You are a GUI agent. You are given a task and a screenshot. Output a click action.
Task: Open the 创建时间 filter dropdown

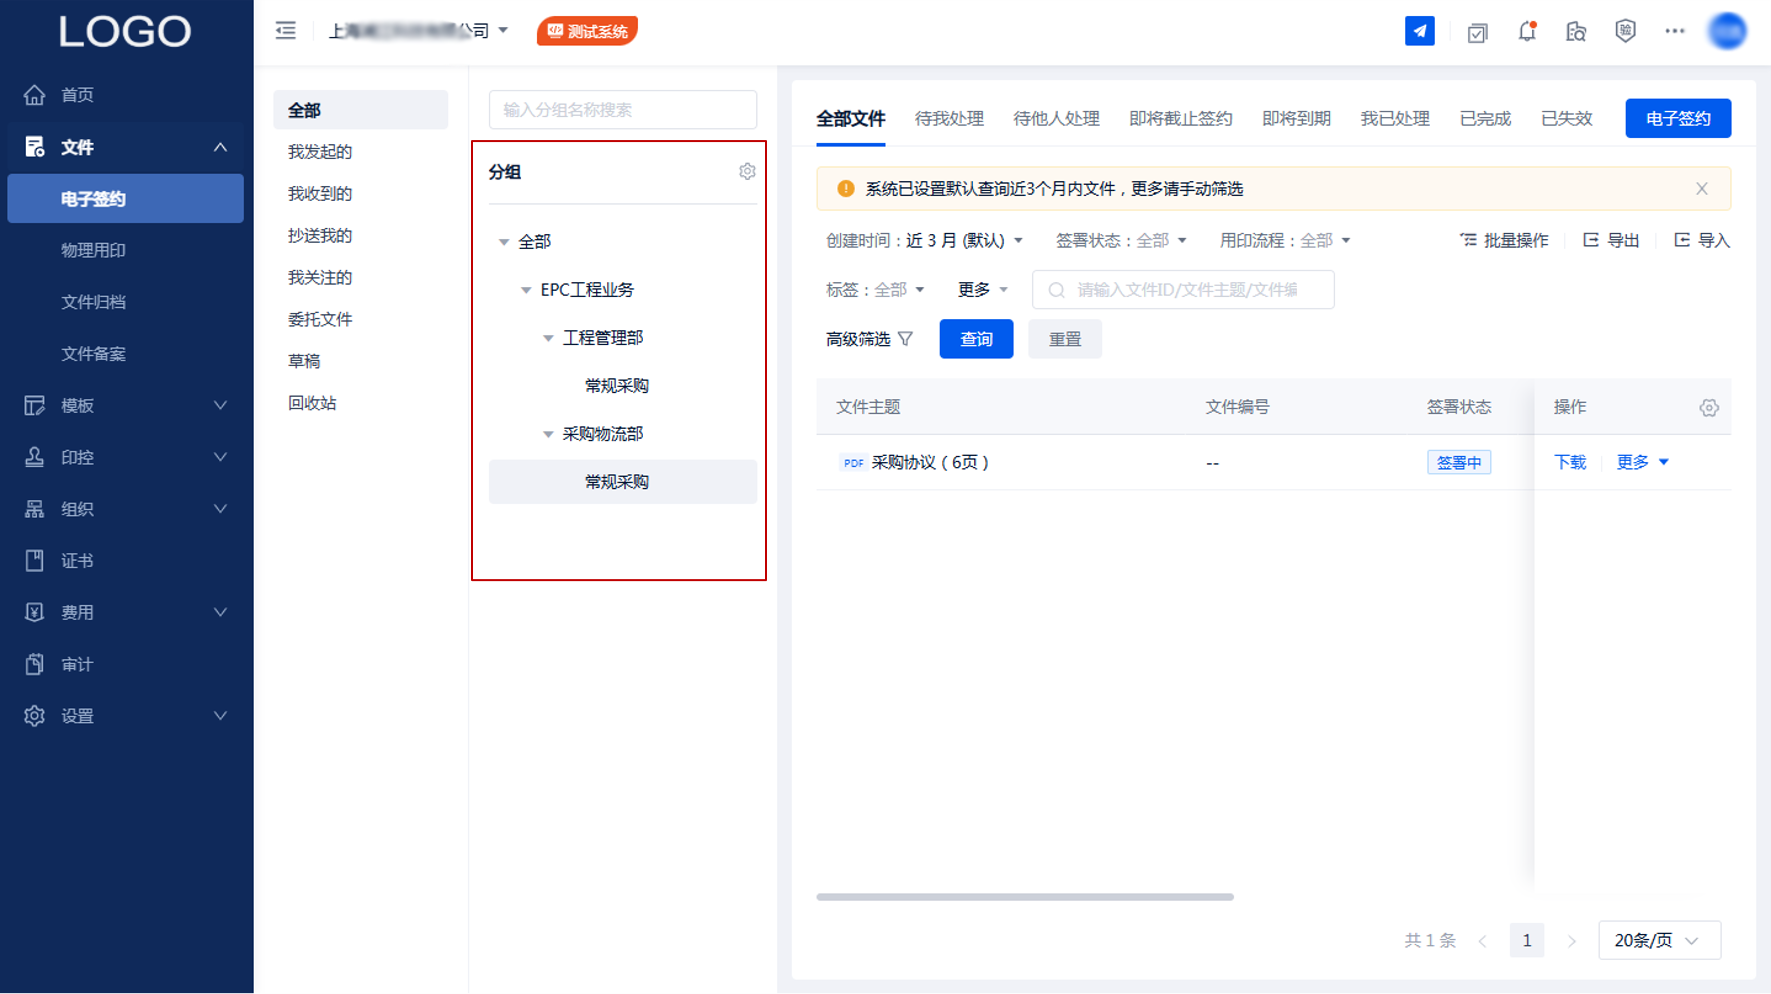(924, 241)
